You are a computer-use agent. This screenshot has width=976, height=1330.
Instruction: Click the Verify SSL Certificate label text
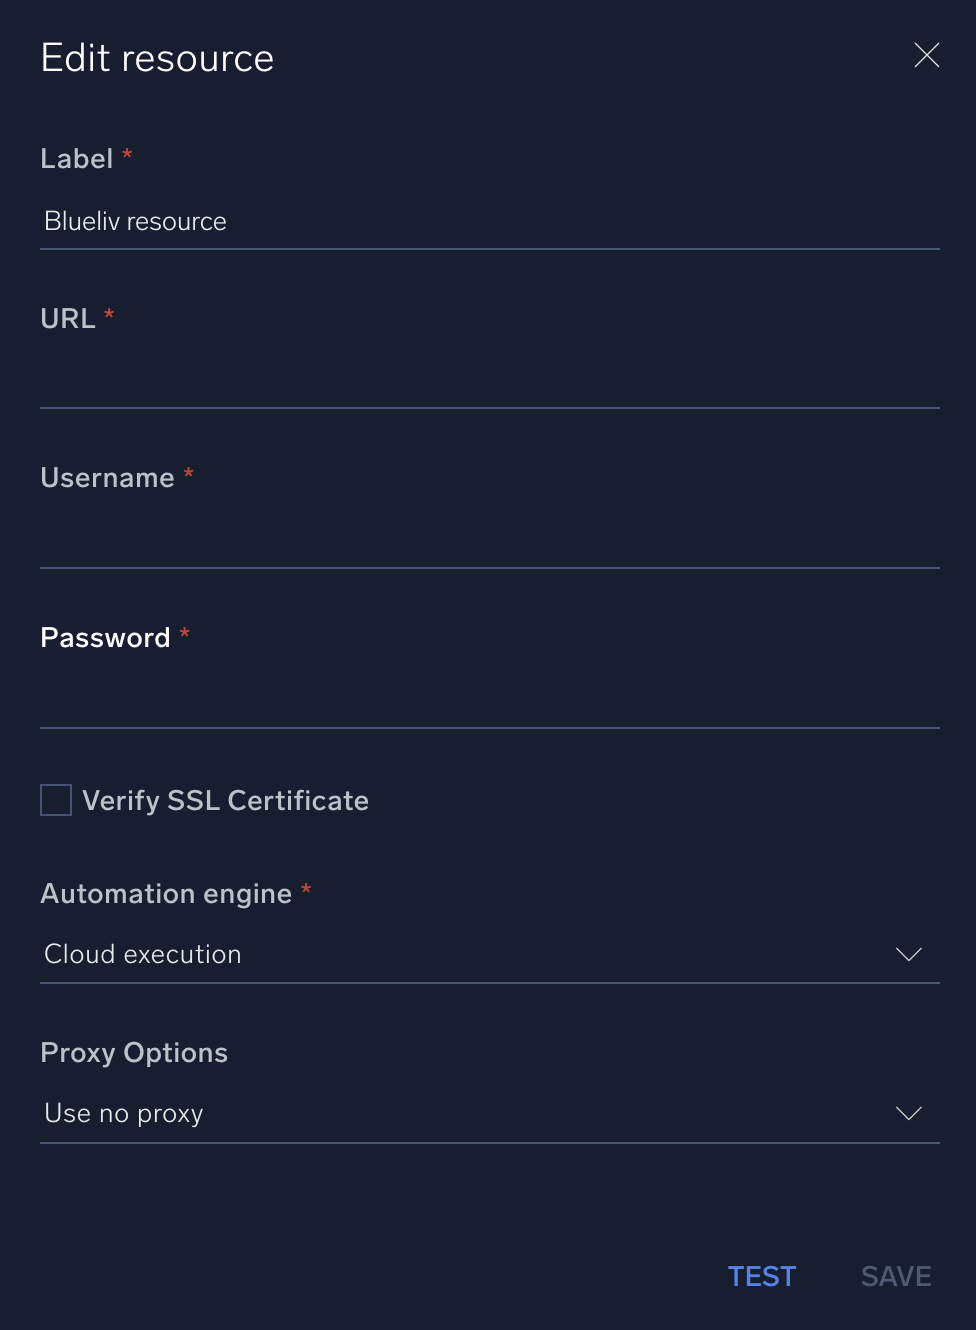click(226, 800)
